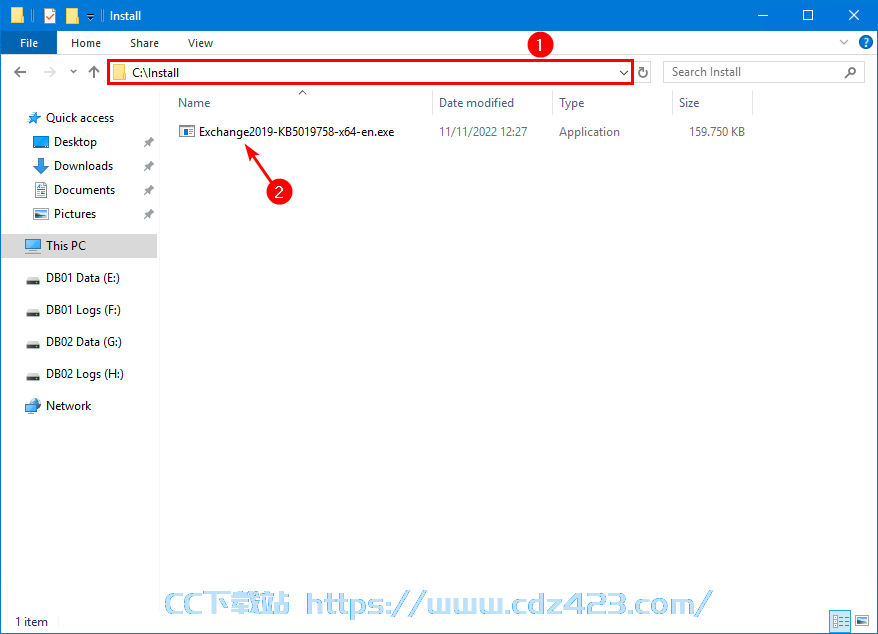This screenshot has width=878, height=634.
Task: Open Downloads in the navigation pane
Action: [x=83, y=166]
